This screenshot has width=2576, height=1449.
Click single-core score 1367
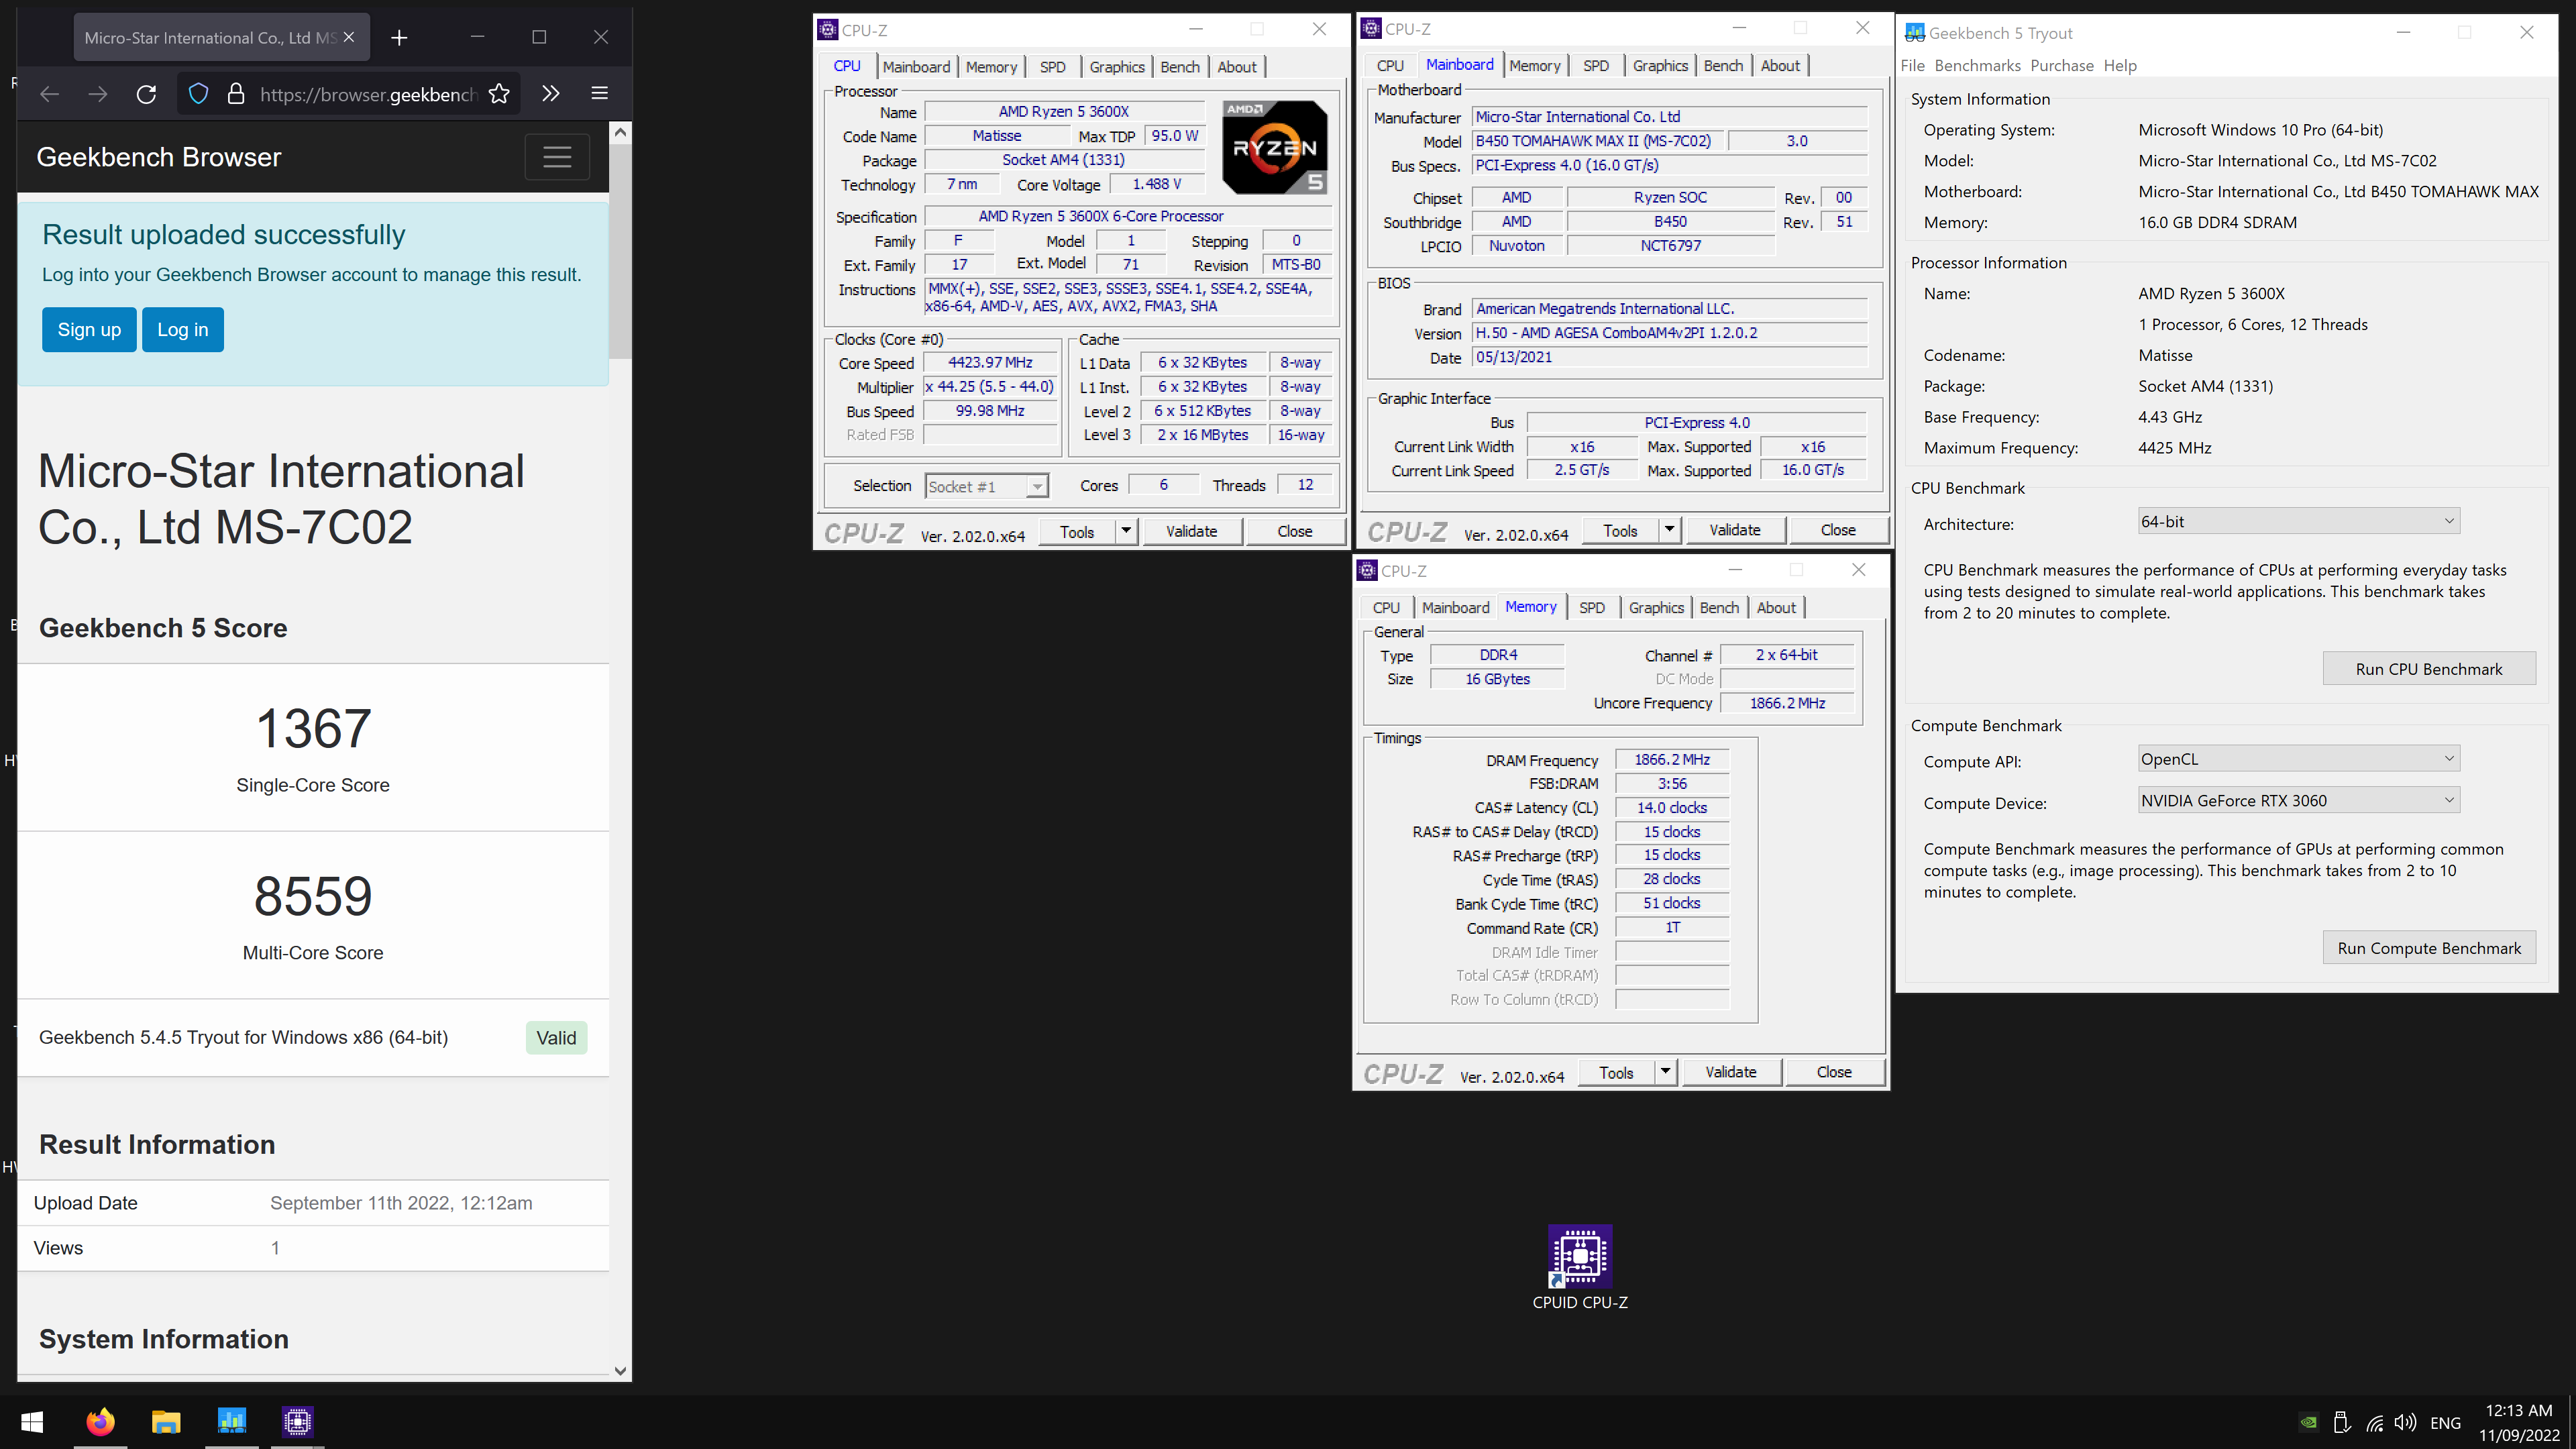pyautogui.click(x=313, y=728)
